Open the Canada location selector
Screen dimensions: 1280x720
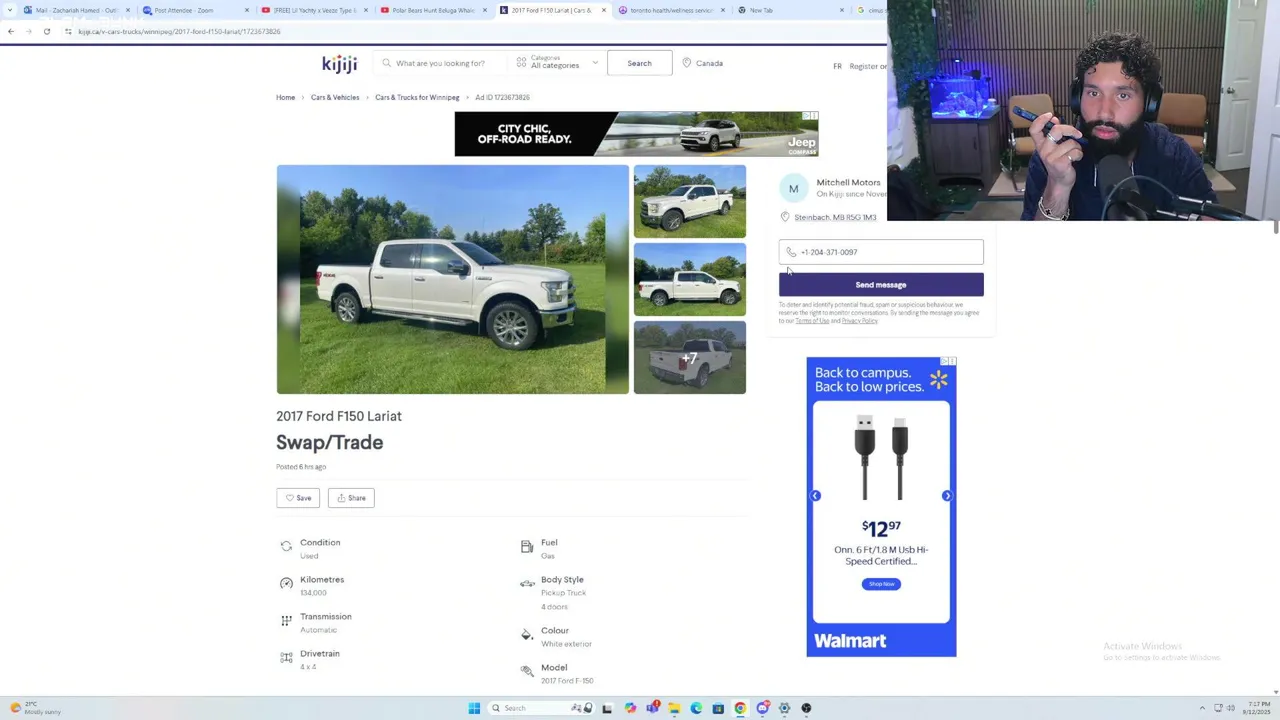[703, 63]
